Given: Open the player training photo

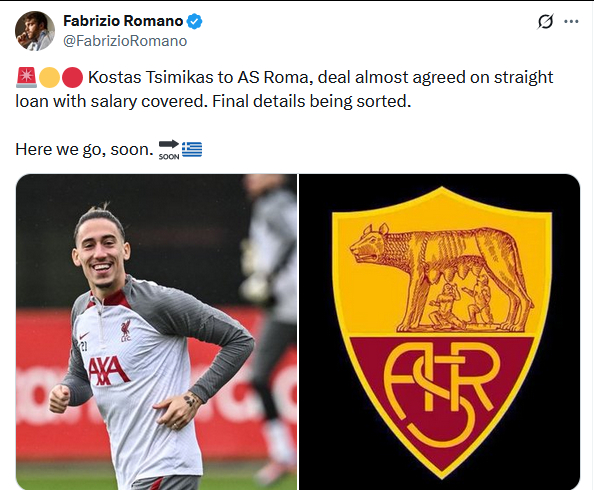Looking at the screenshot, I should 156,332.
